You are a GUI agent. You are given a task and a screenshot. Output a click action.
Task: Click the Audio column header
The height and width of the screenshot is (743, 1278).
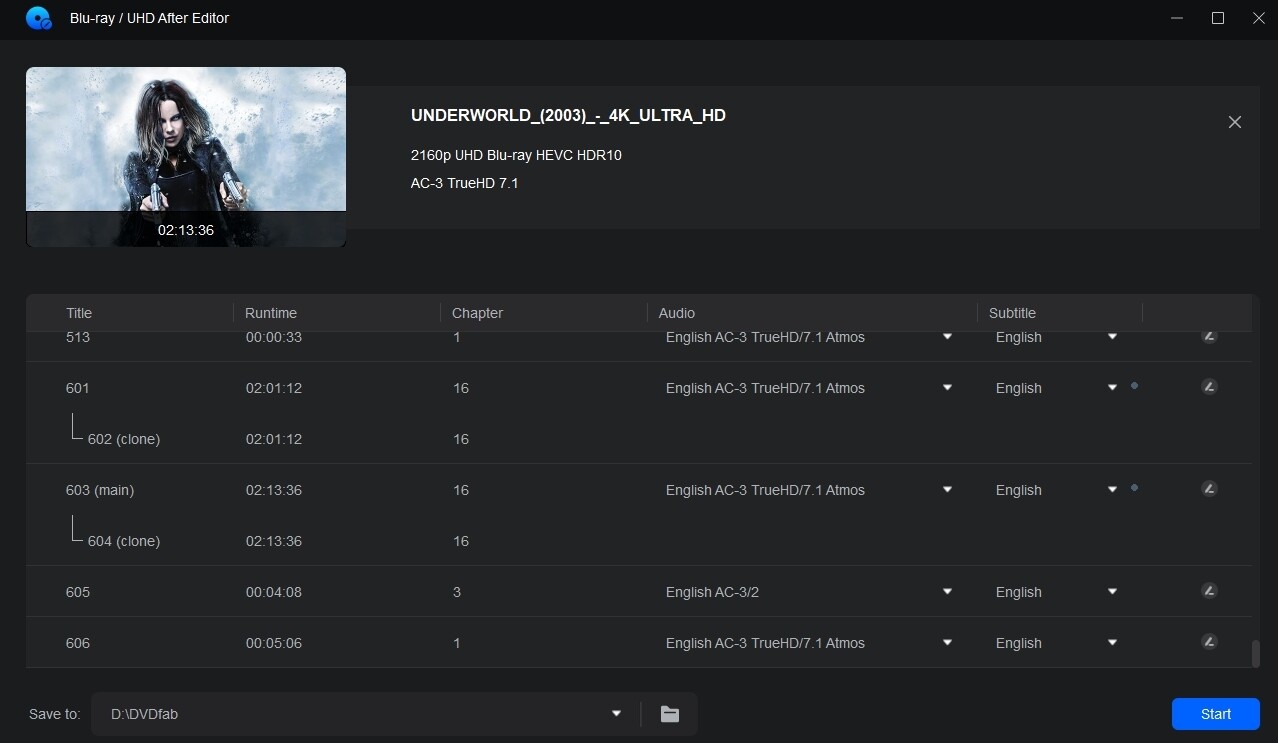pos(677,313)
